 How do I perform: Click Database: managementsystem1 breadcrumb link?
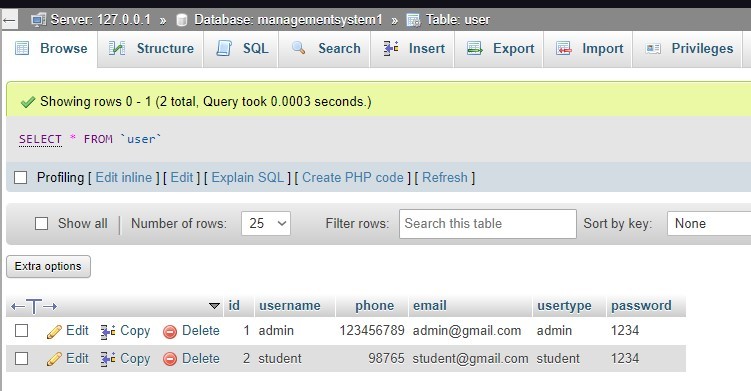tap(288, 20)
